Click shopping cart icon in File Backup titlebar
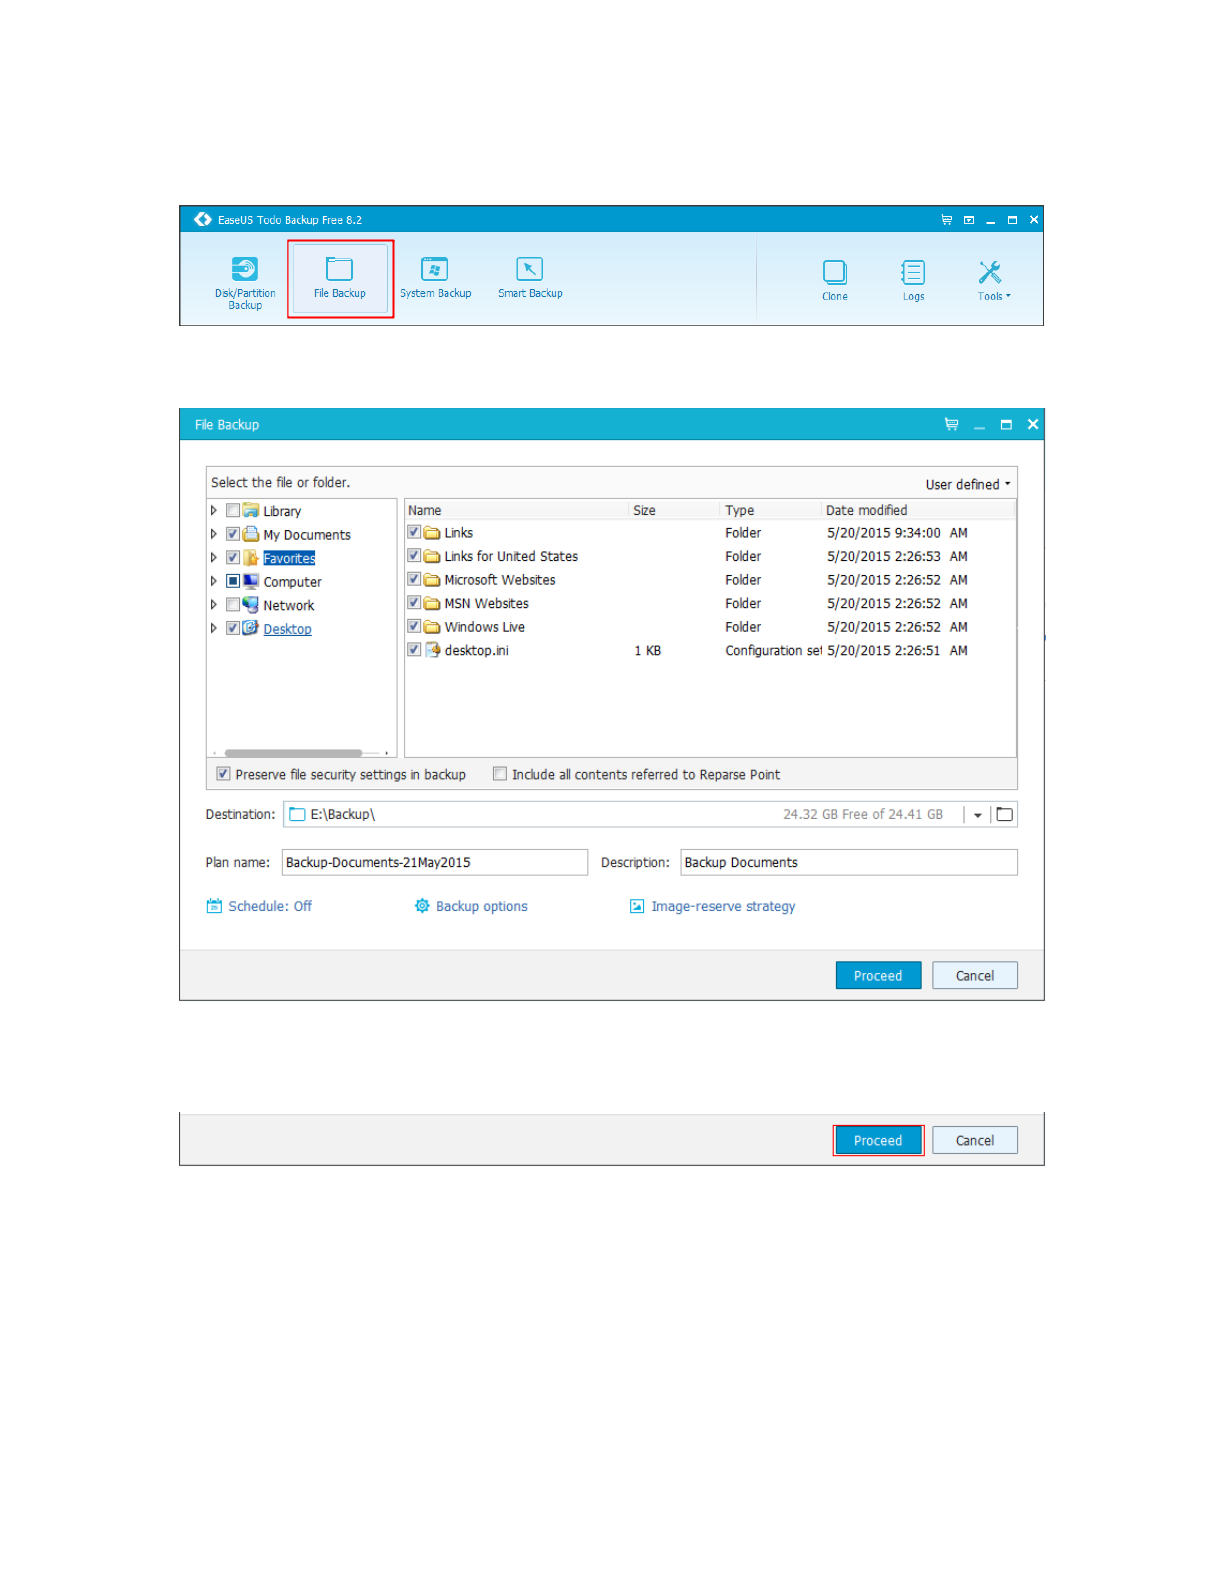The height and width of the screenshot is (1582, 1225). click(x=951, y=425)
